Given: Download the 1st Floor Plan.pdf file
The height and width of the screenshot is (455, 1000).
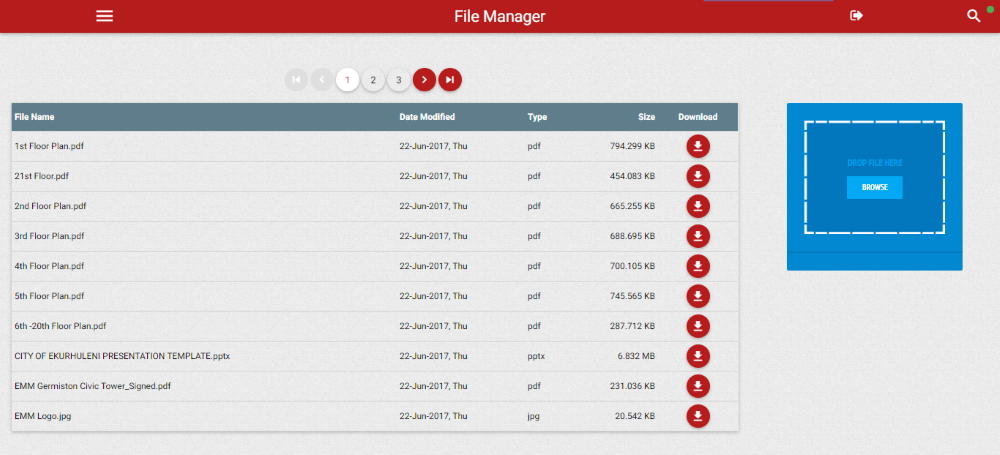Looking at the screenshot, I should pos(698,146).
